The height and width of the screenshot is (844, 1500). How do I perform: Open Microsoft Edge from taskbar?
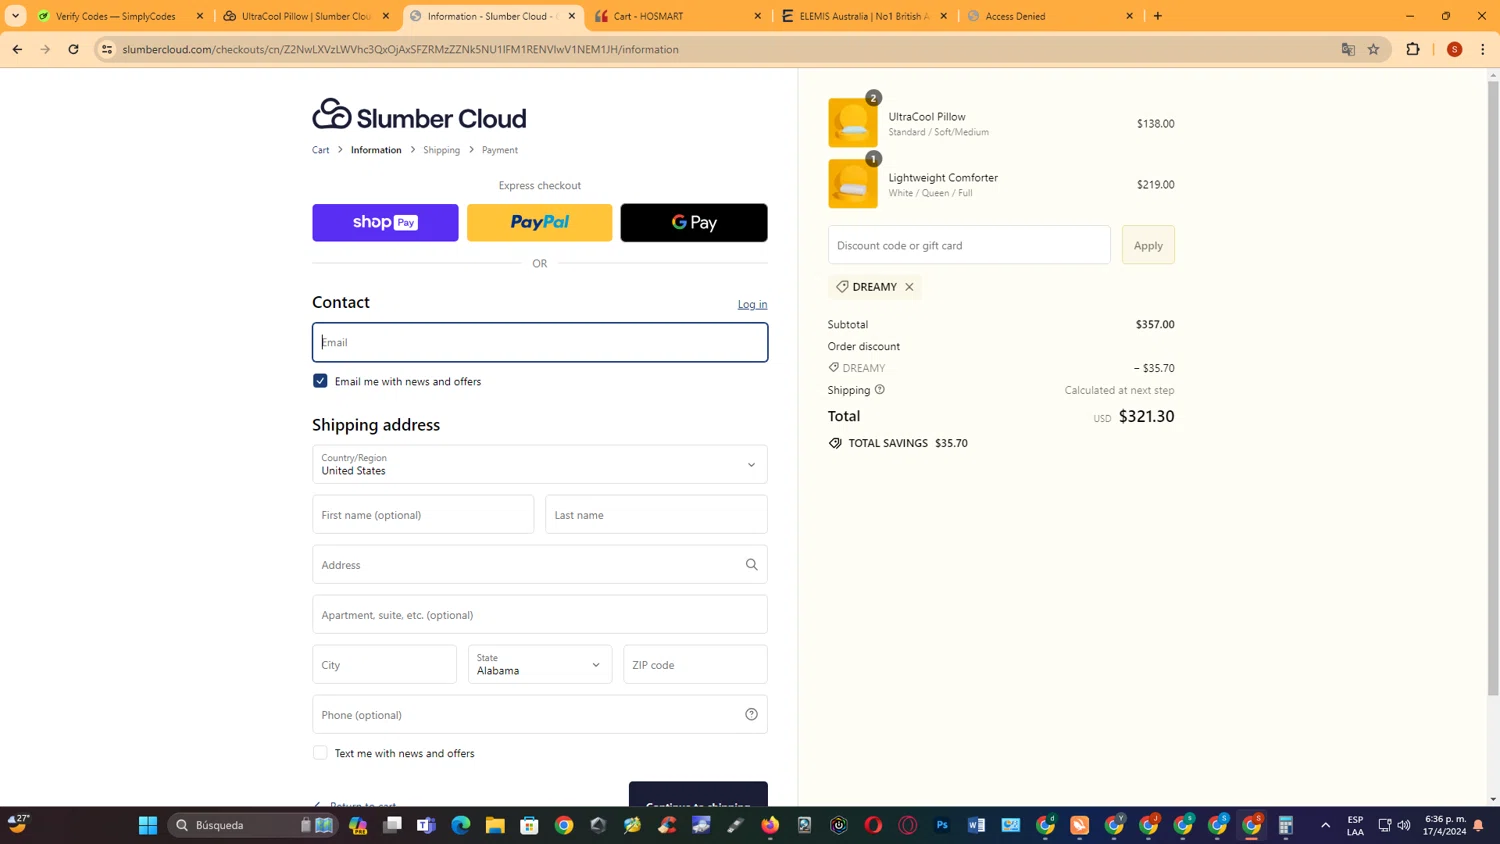[x=461, y=825]
